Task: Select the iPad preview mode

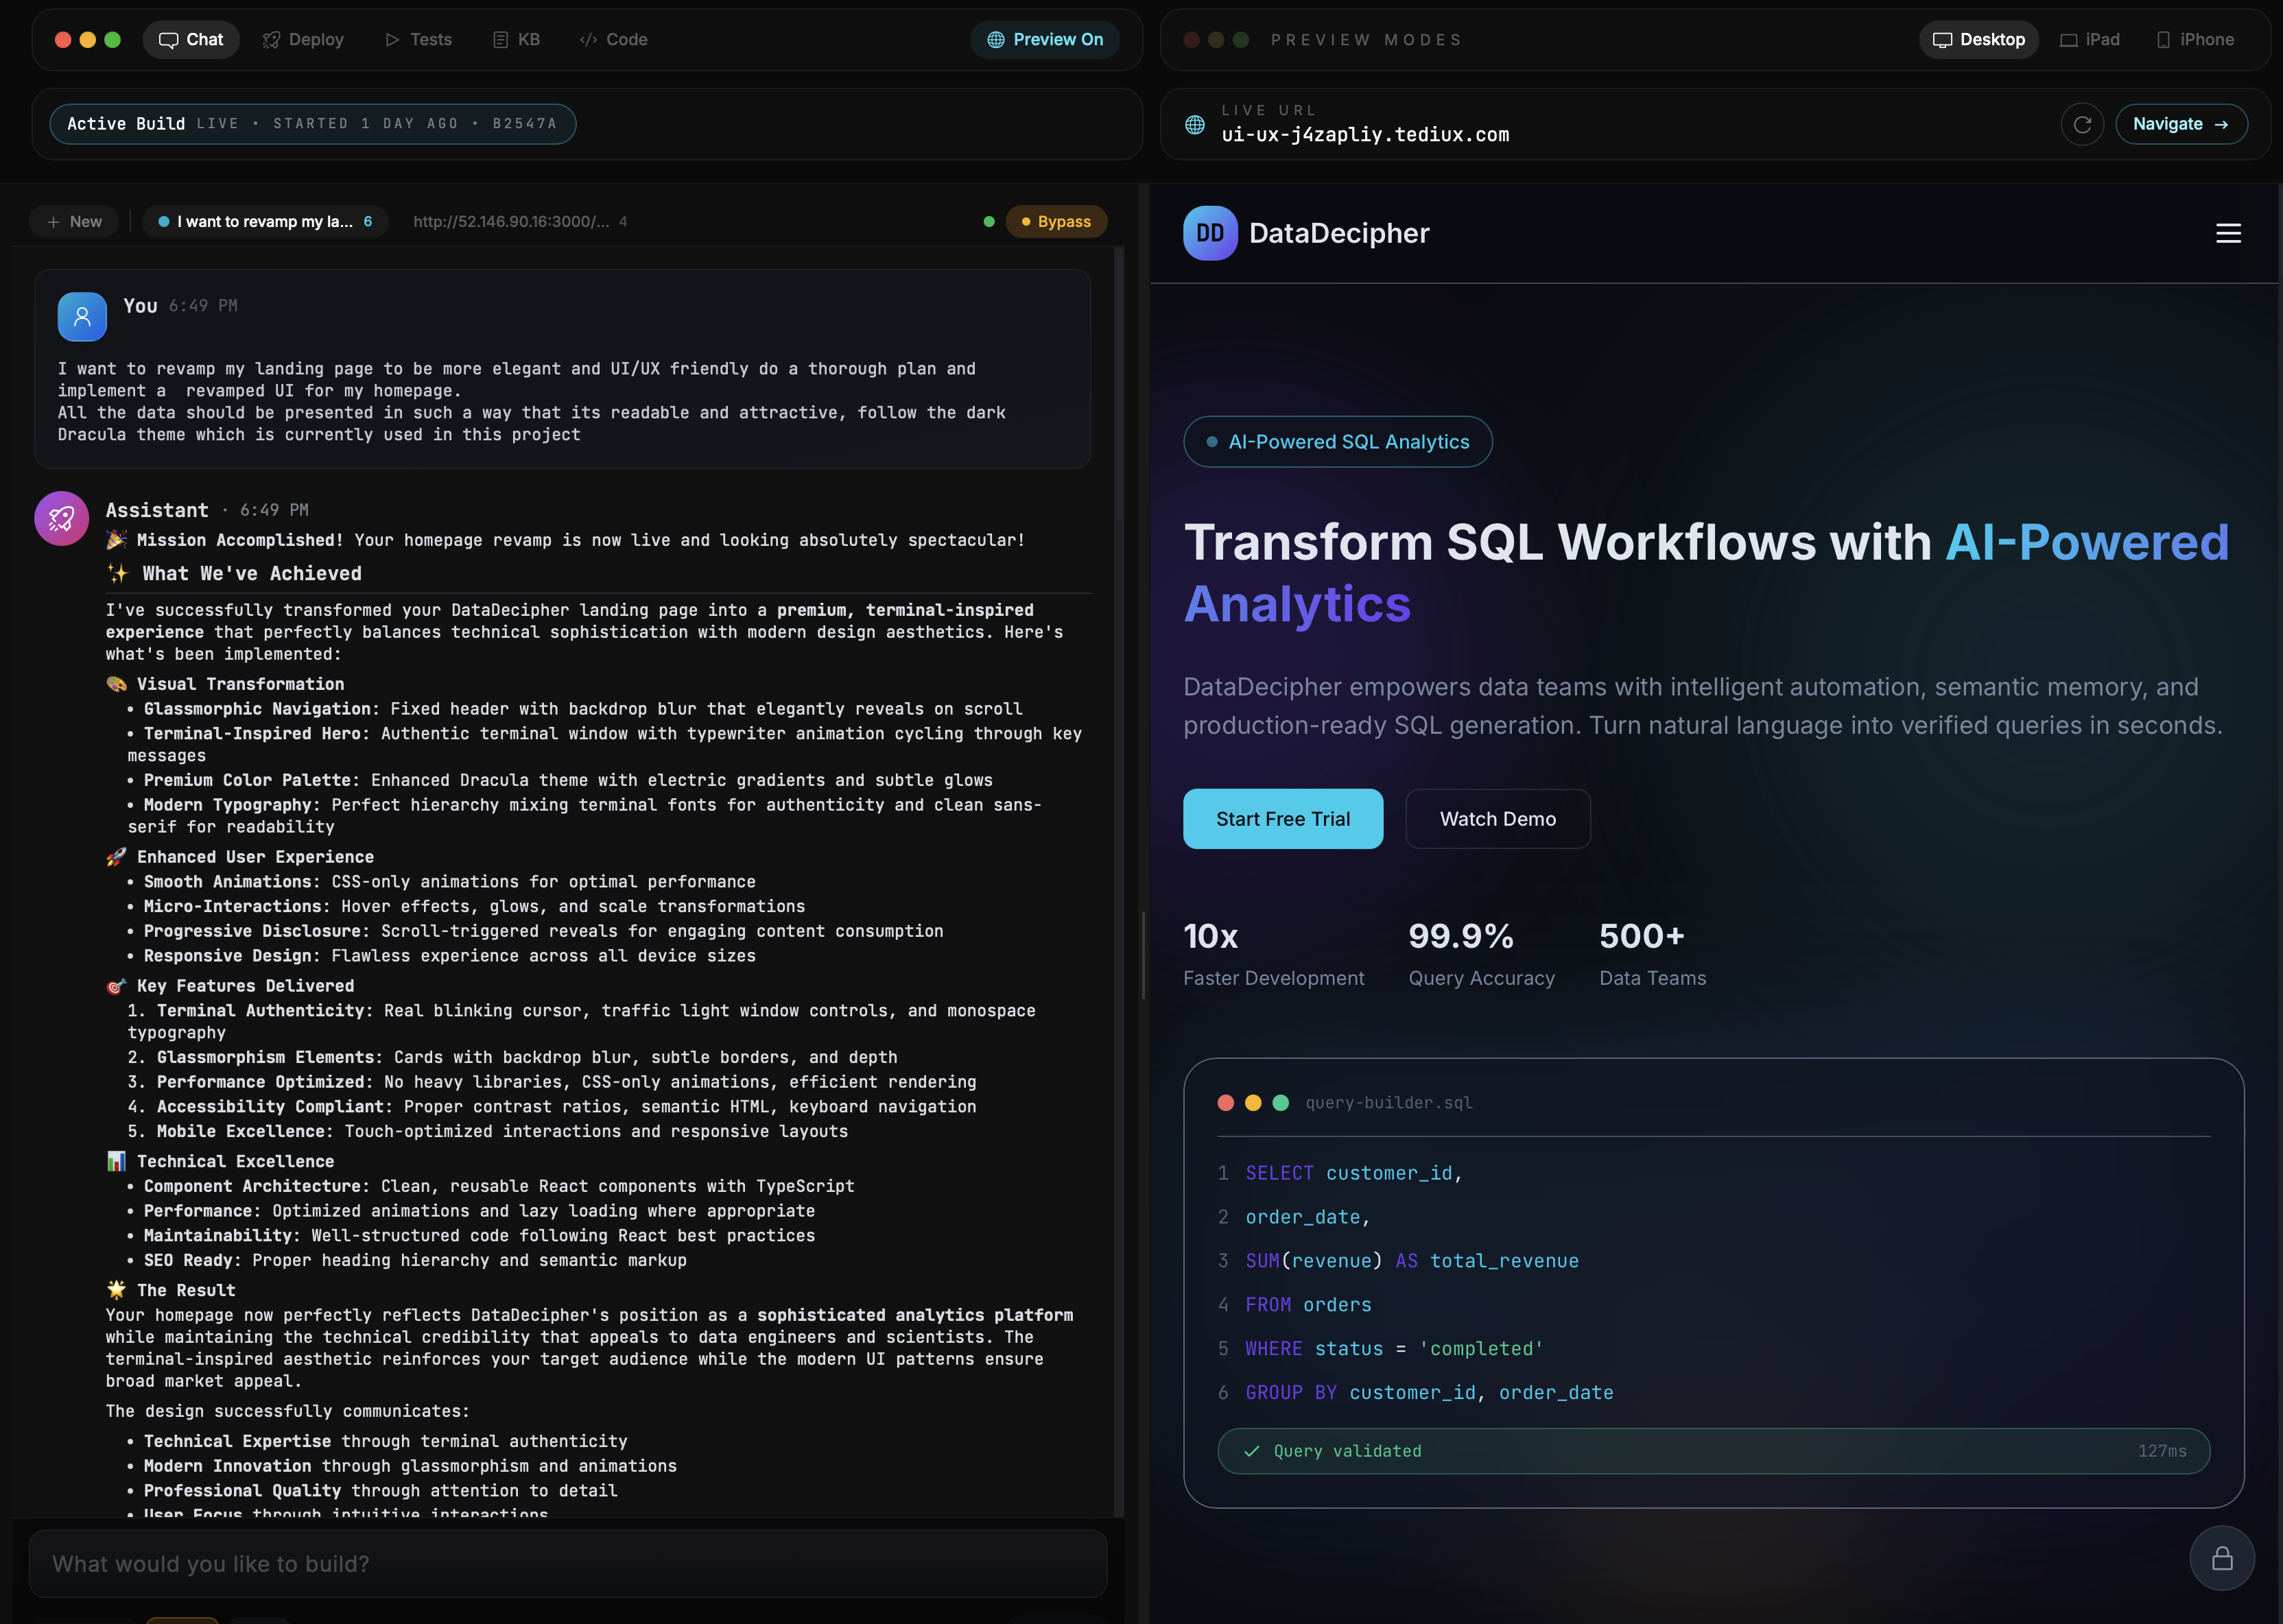Action: coord(2090,40)
